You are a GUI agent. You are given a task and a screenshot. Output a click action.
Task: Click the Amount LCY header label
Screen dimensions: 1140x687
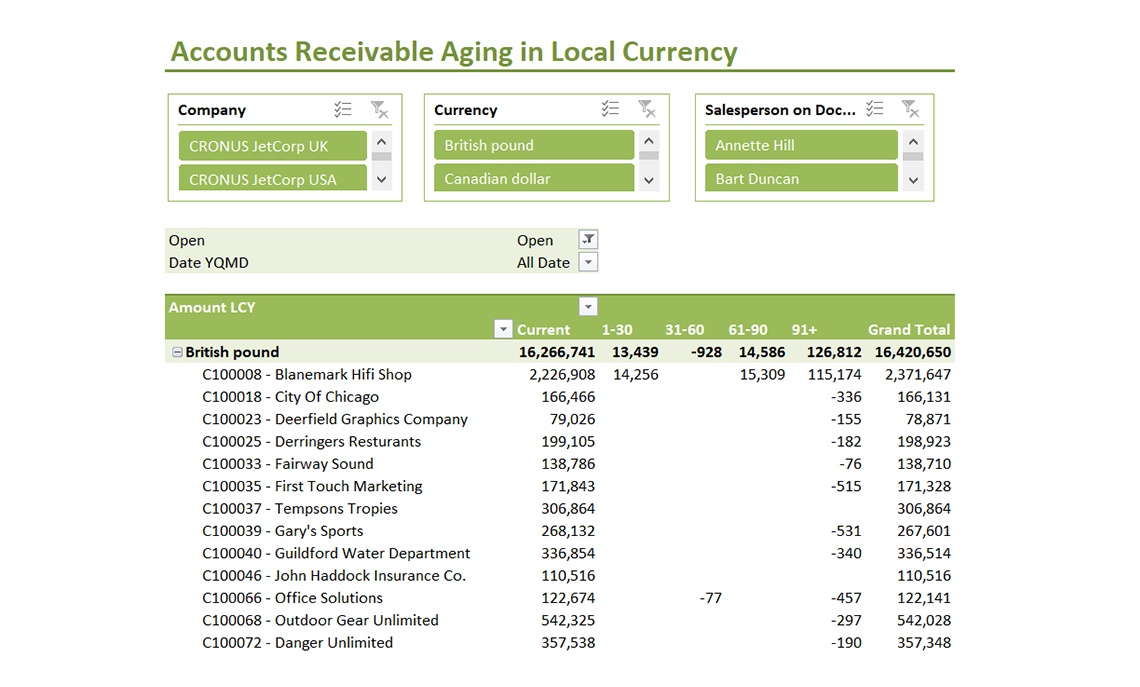pyautogui.click(x=212, y=308)
